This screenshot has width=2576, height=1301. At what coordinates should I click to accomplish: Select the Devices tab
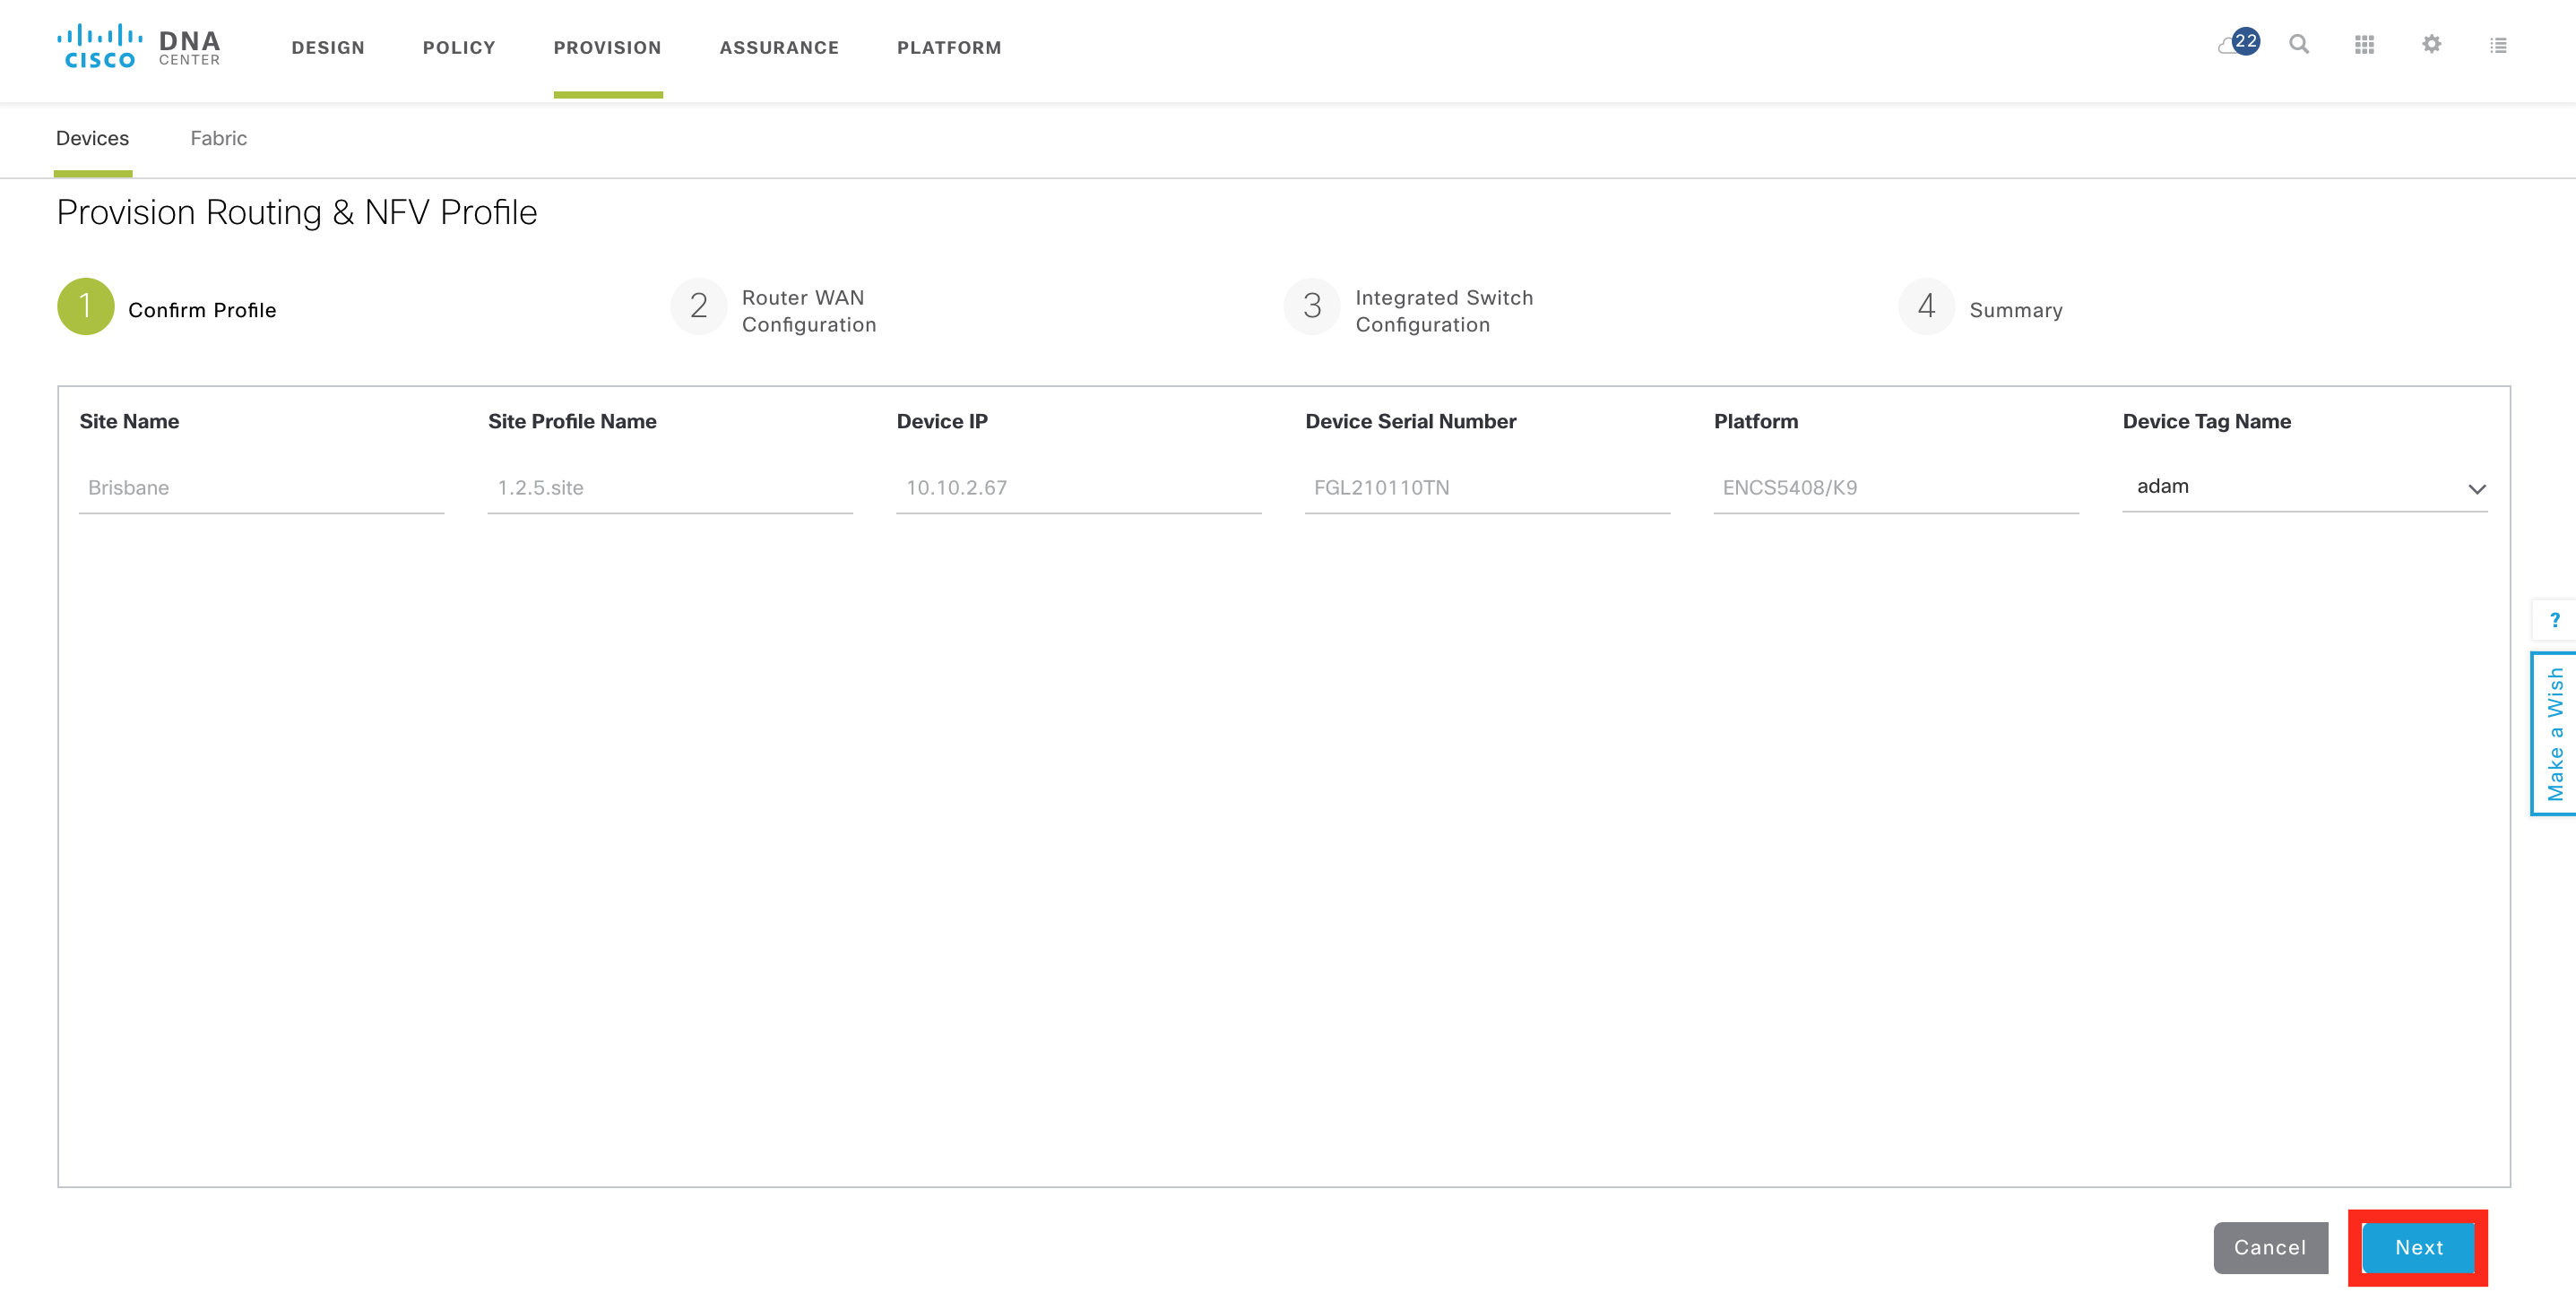point(92,138)
